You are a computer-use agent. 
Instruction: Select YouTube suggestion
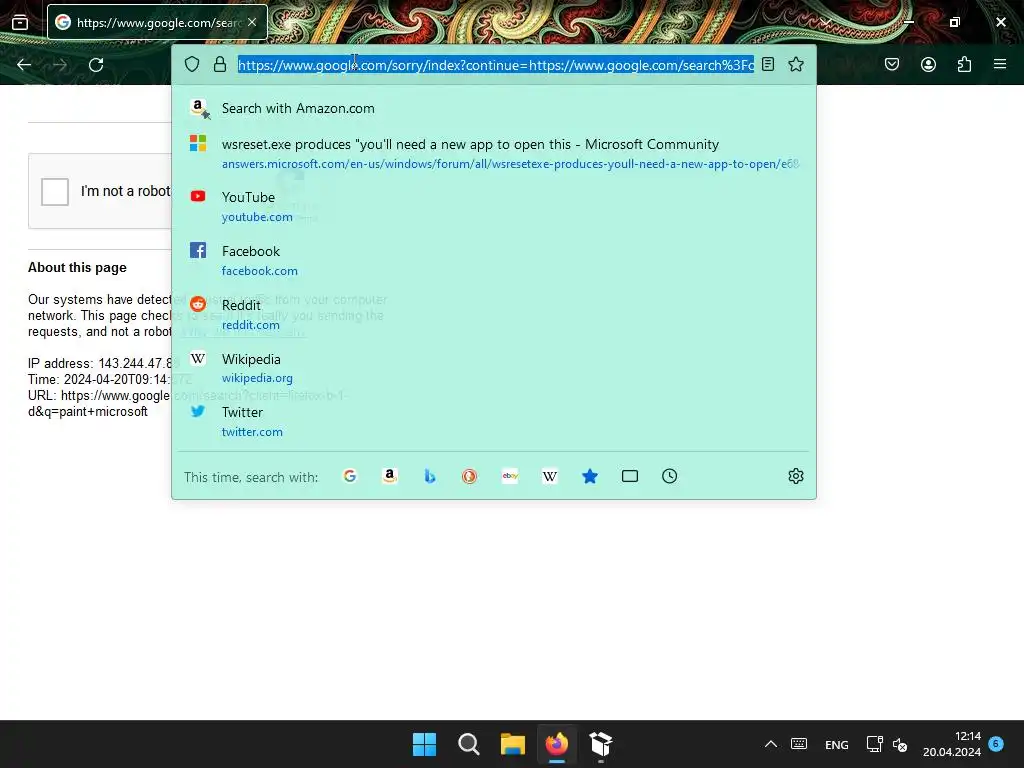494,206
